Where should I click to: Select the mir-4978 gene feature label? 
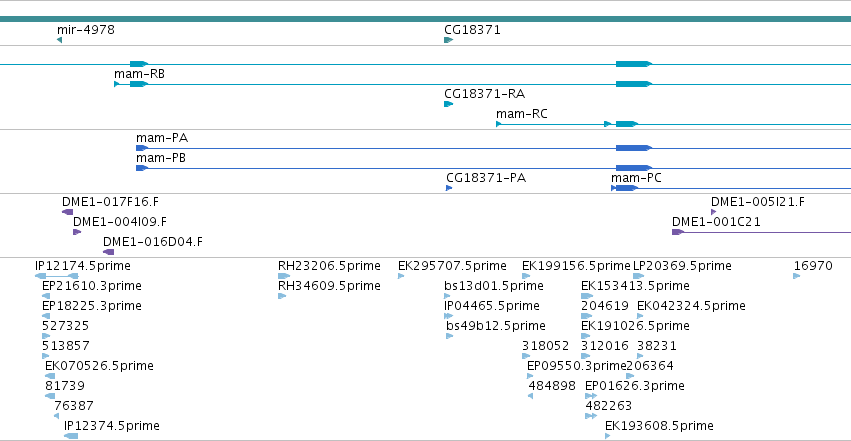point(86,29)
